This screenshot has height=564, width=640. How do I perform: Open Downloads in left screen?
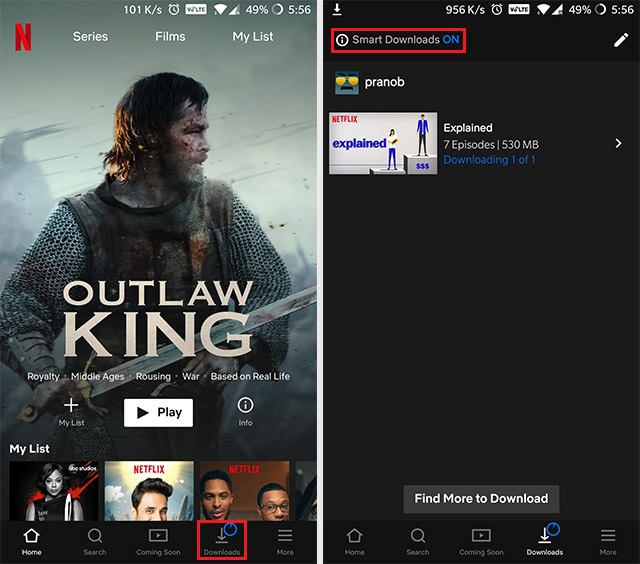[222, 540]
